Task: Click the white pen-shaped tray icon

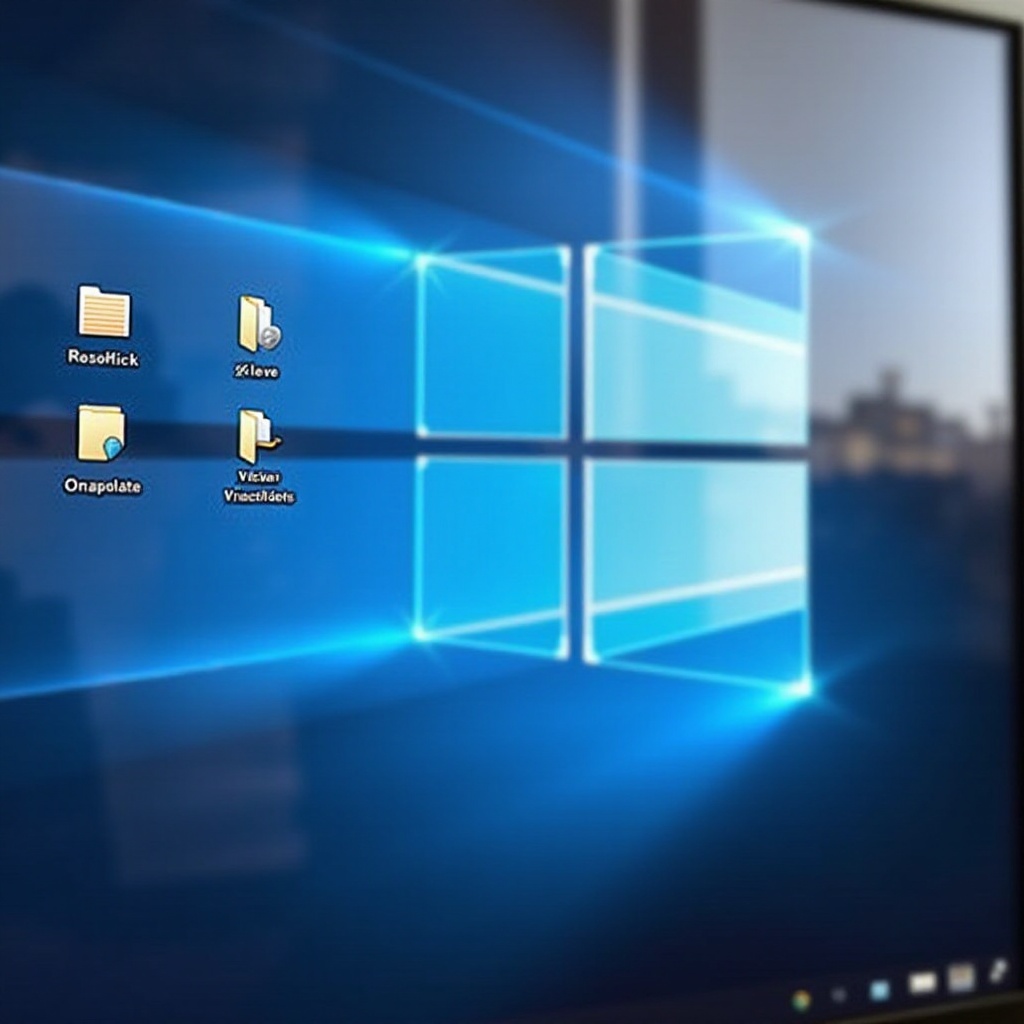Action: click(999, 971)
